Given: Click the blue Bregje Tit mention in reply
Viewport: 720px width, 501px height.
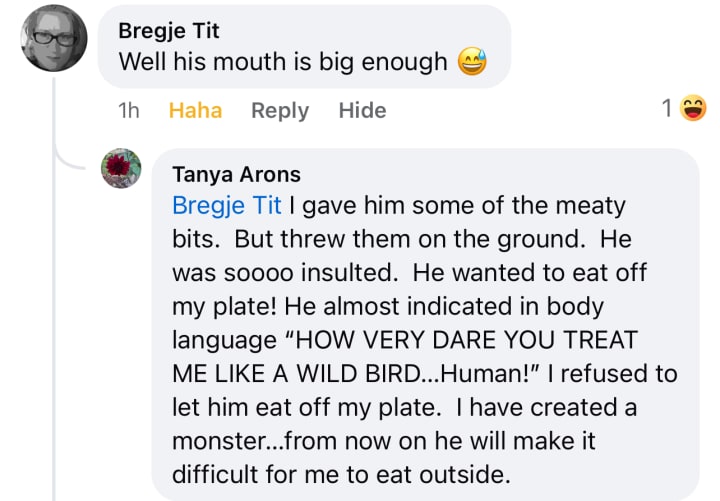Looking at the screenshot, I should (x=227, y=206).
